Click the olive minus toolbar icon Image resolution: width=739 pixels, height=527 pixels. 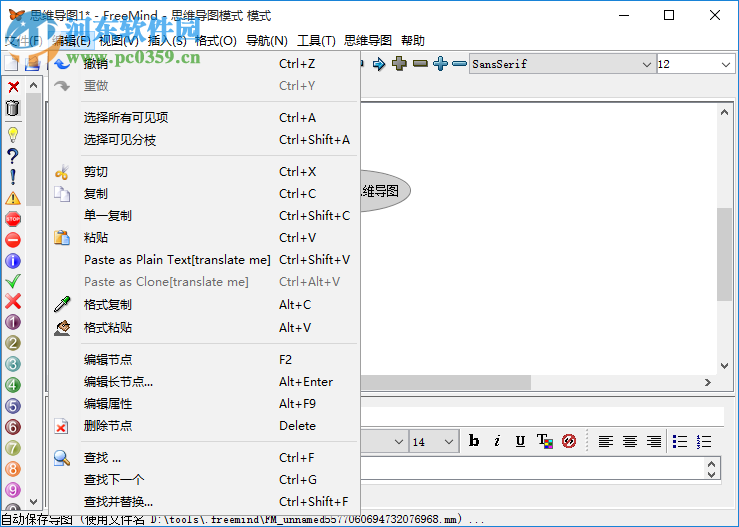point(420,64)
